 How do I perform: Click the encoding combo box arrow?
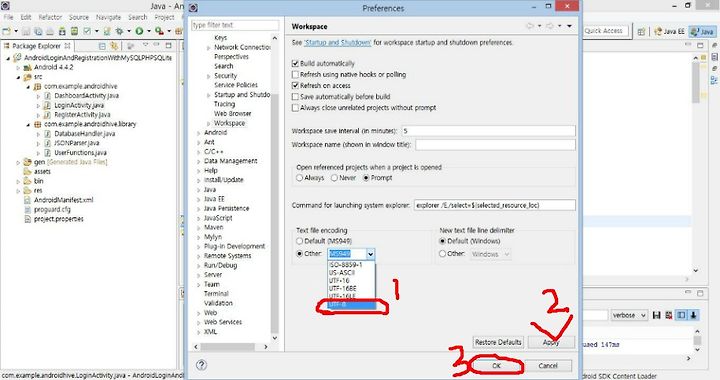(371, 254)
